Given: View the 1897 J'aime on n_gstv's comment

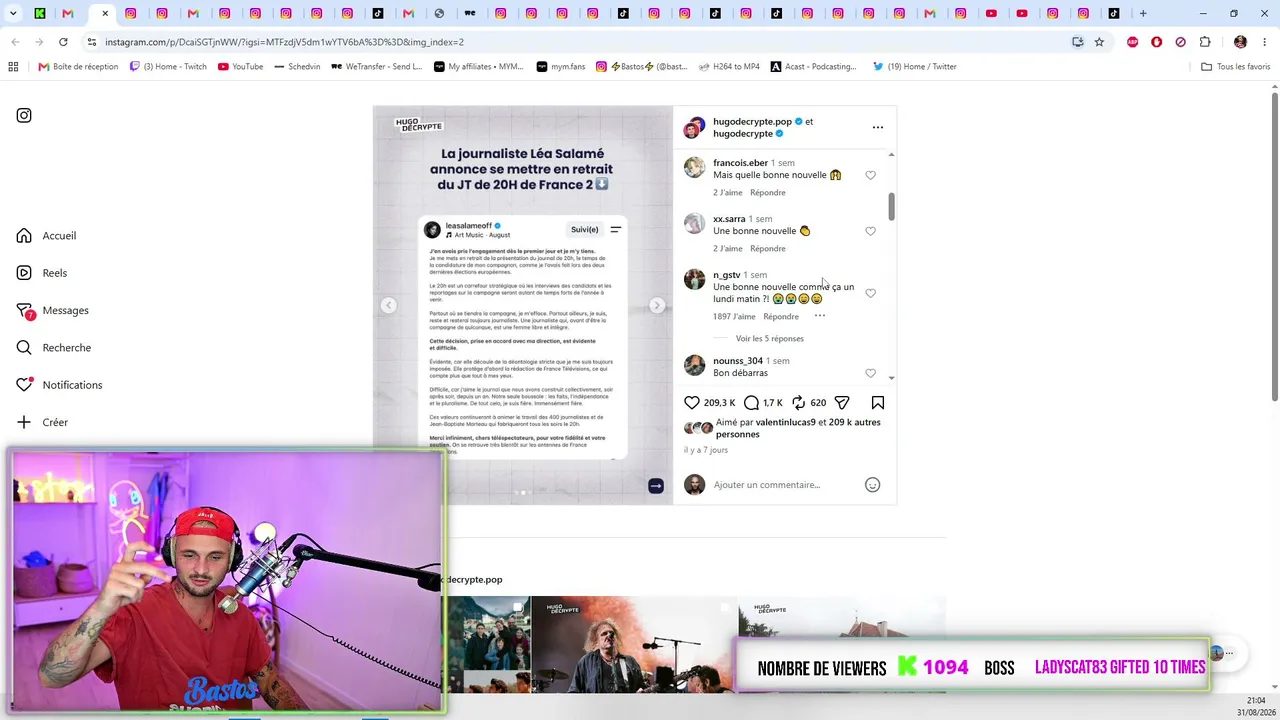Looking at the screenshot, I should pyautogui.click(x=734, y=317).
